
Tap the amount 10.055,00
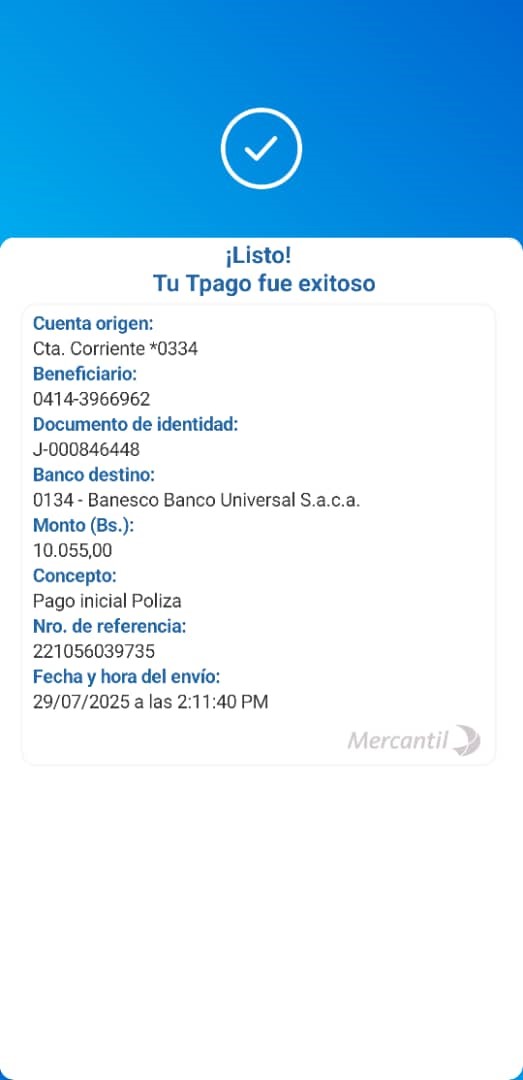[x=72, y=550]
